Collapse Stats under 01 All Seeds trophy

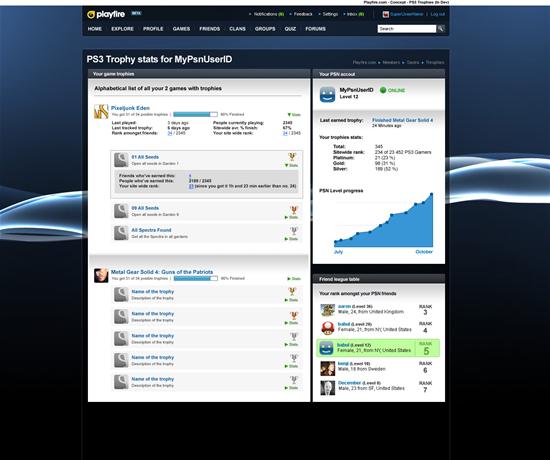point(291,165)
